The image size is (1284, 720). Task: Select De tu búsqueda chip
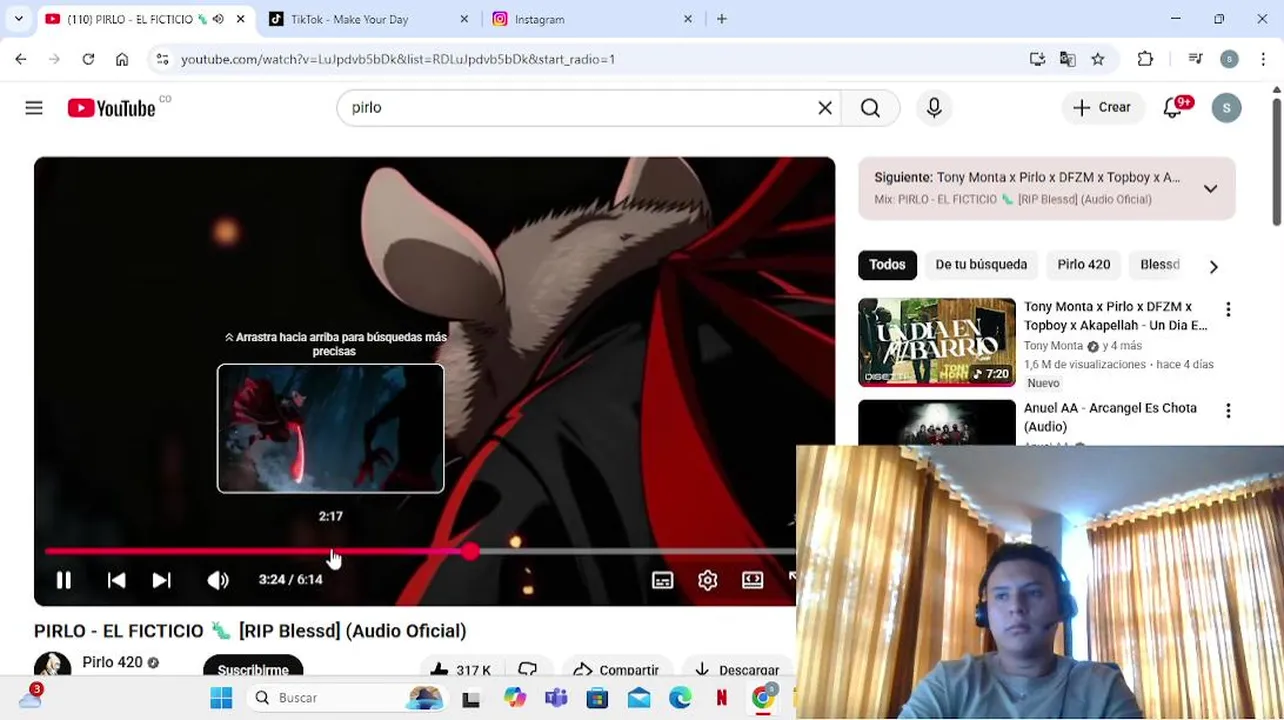tap(981, 265)
